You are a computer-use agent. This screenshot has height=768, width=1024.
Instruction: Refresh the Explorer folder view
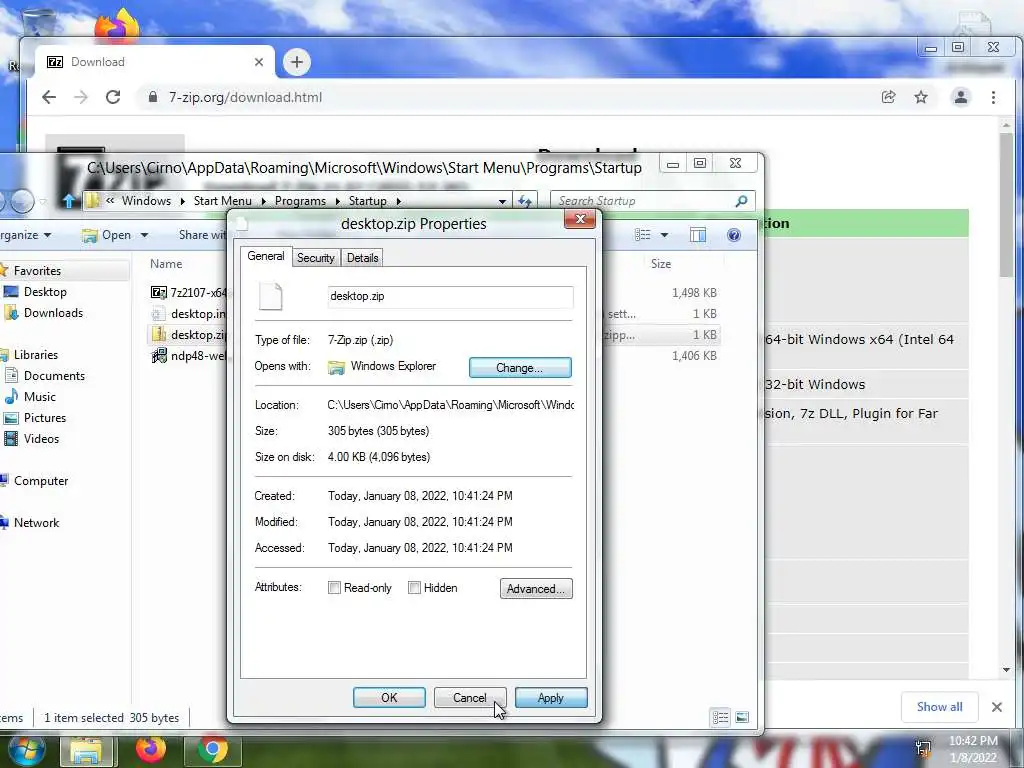tap(525, 200)
